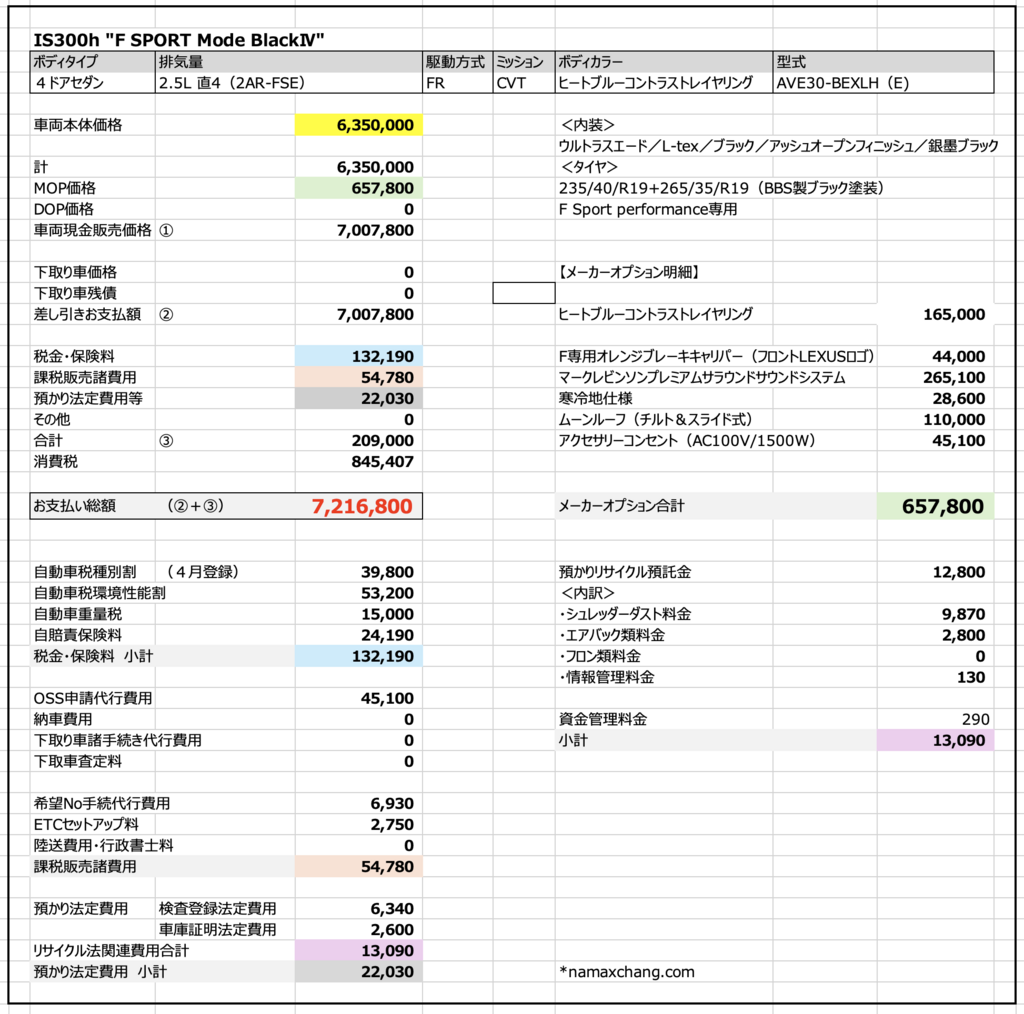Screen dimensions: 1024x1014
Task: Click the "駆動方式" header cell
Action: 457,62
